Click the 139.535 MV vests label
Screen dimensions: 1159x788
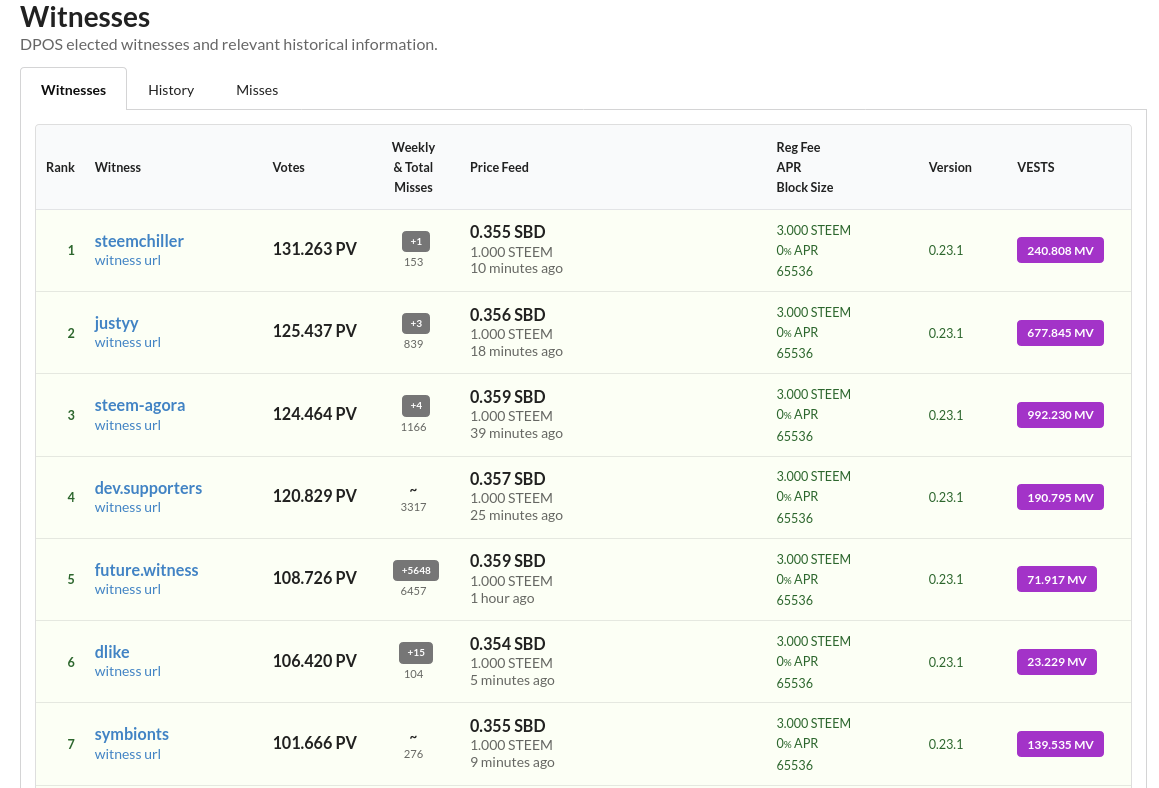1060,744
